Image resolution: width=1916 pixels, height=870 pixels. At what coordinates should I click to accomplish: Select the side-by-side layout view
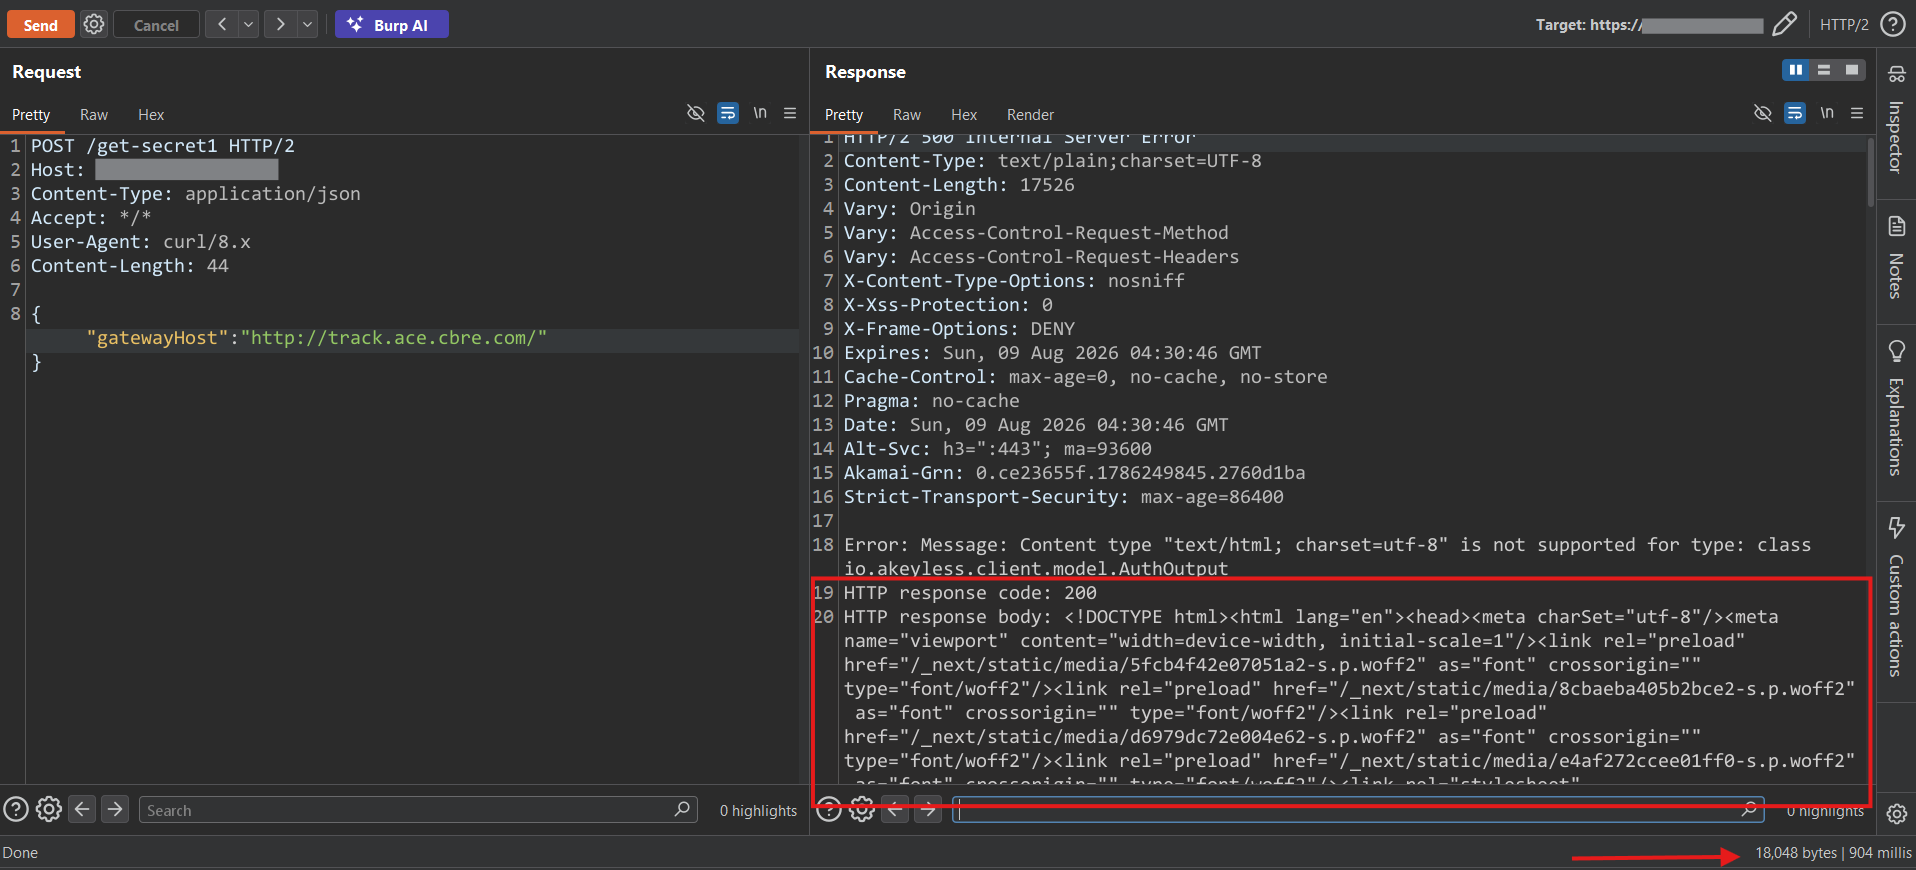coord(1796,70)
